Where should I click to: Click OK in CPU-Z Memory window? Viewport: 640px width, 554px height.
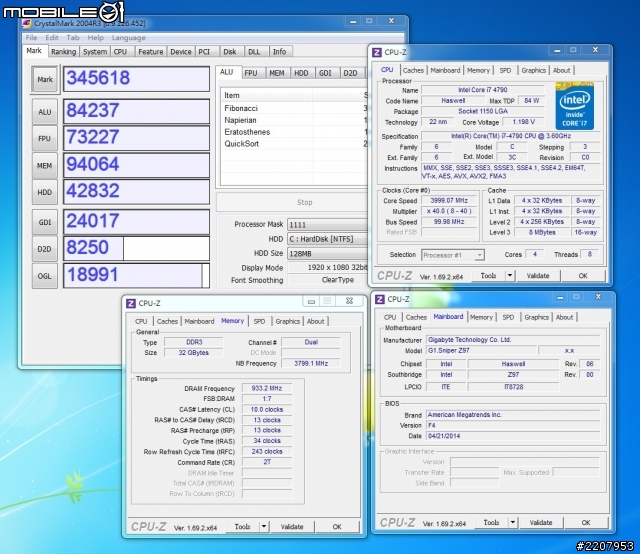(337, 527)
